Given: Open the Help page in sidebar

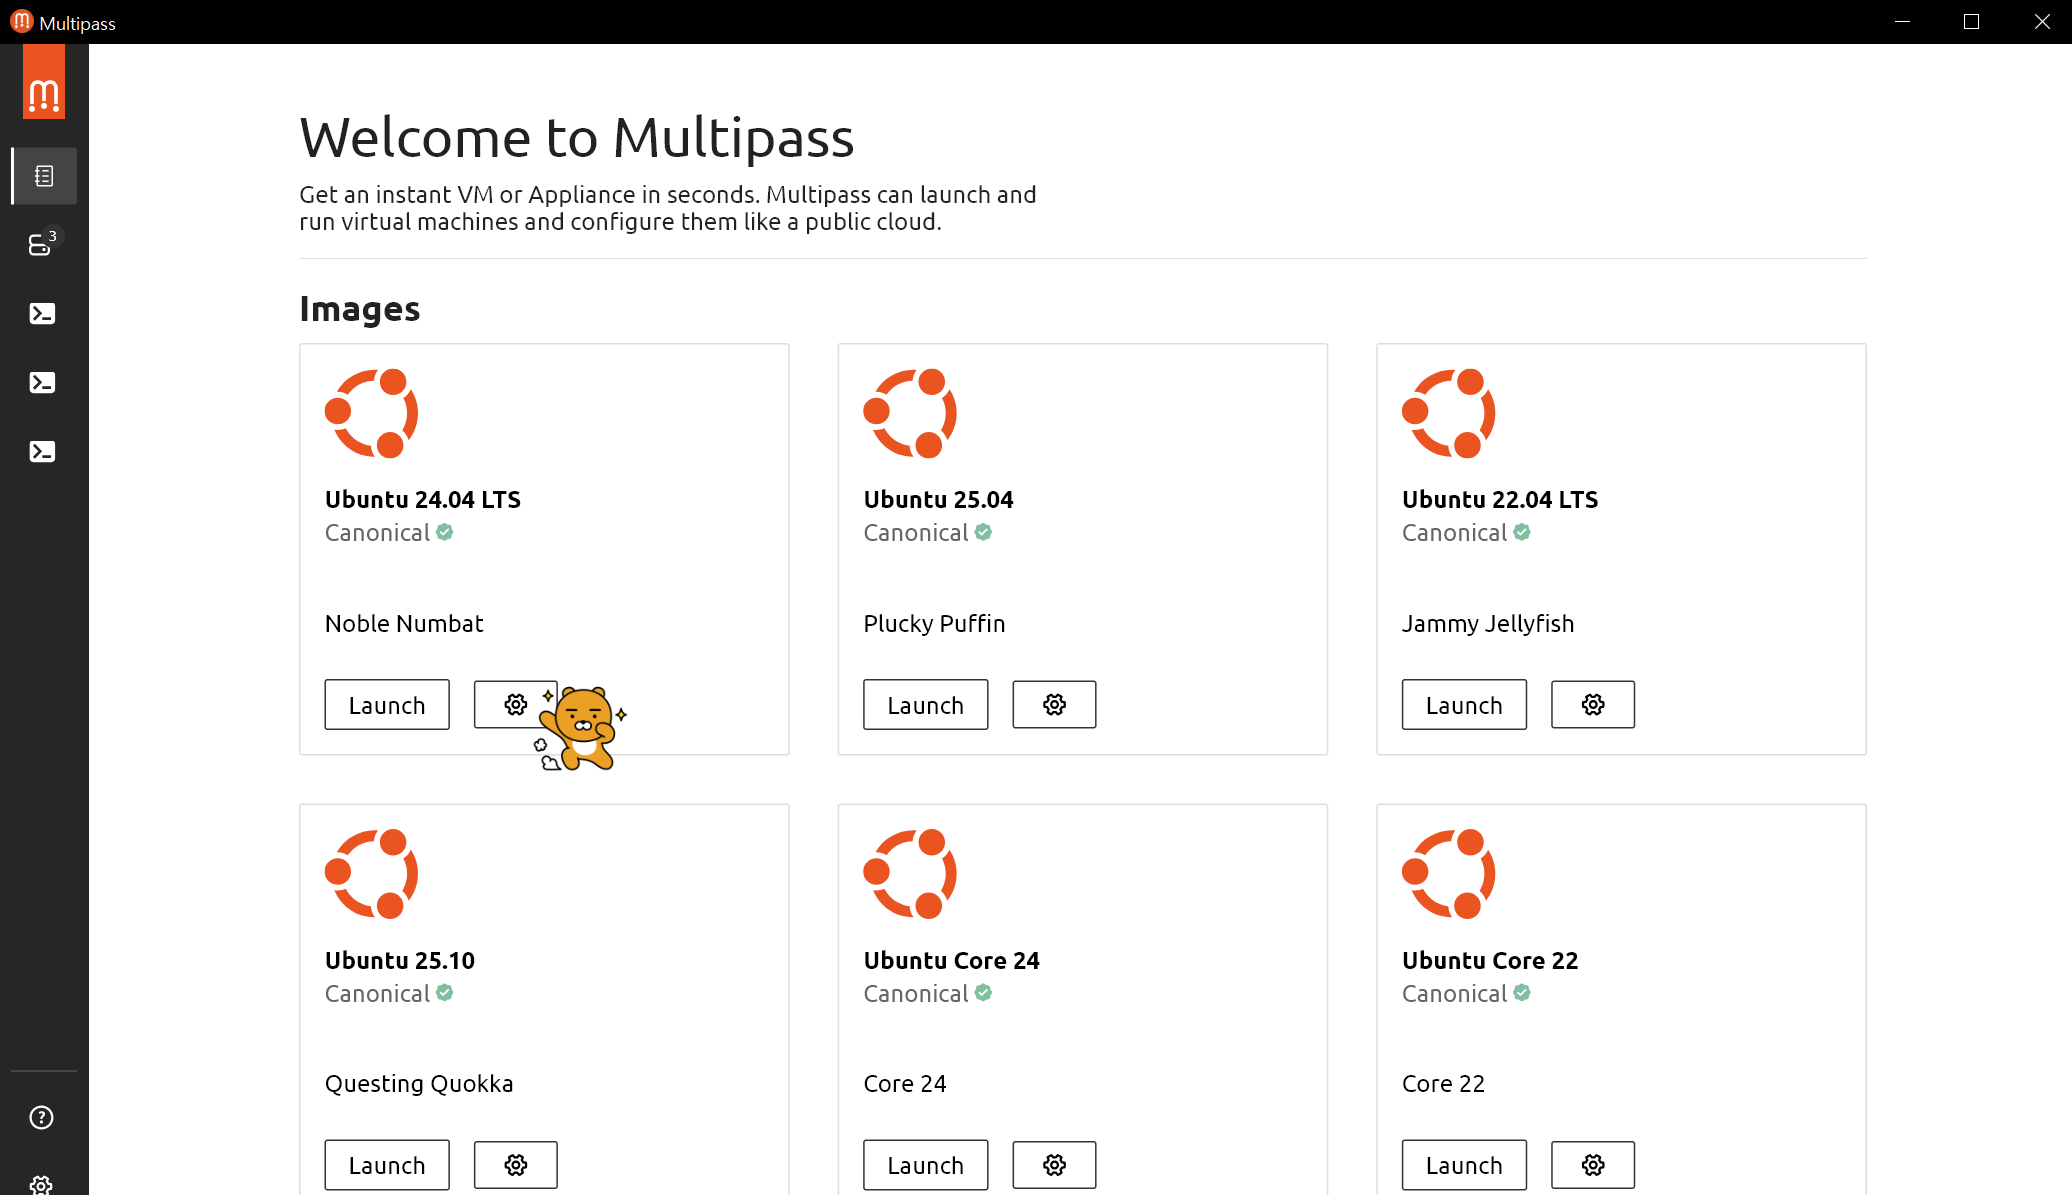Looking at the screenshot, I should tap(42, 1117).
